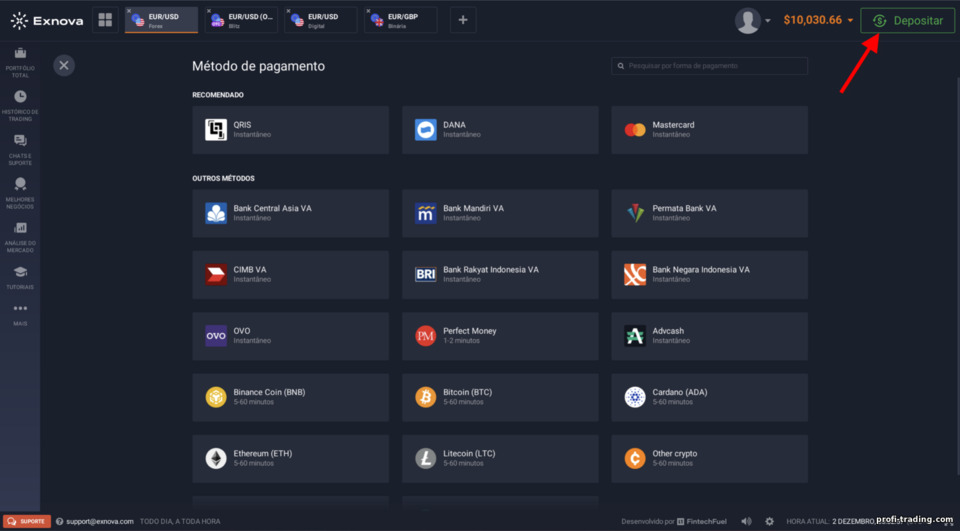The width and height of the screenshot is (960, 531).
Task: Close the EUR/USD Forex tab
Action: click(x=129, y=11)
